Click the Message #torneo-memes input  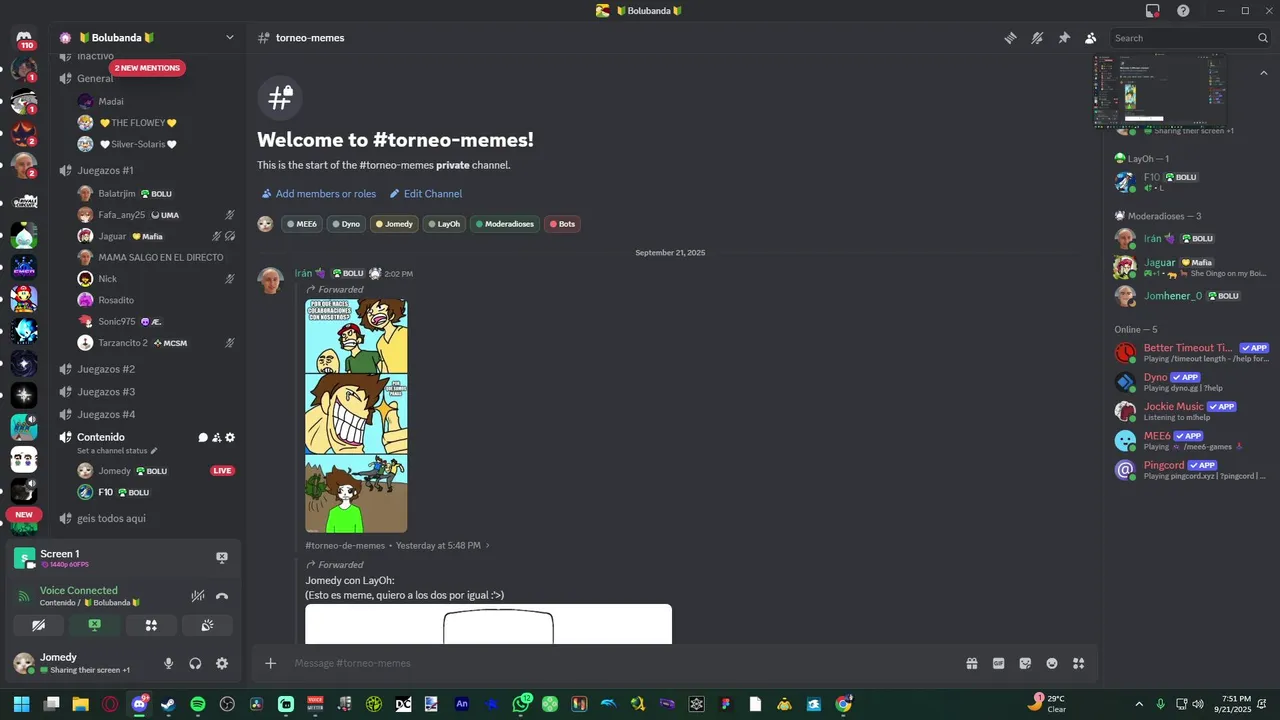pyautogui.click(x=620, y=663)
